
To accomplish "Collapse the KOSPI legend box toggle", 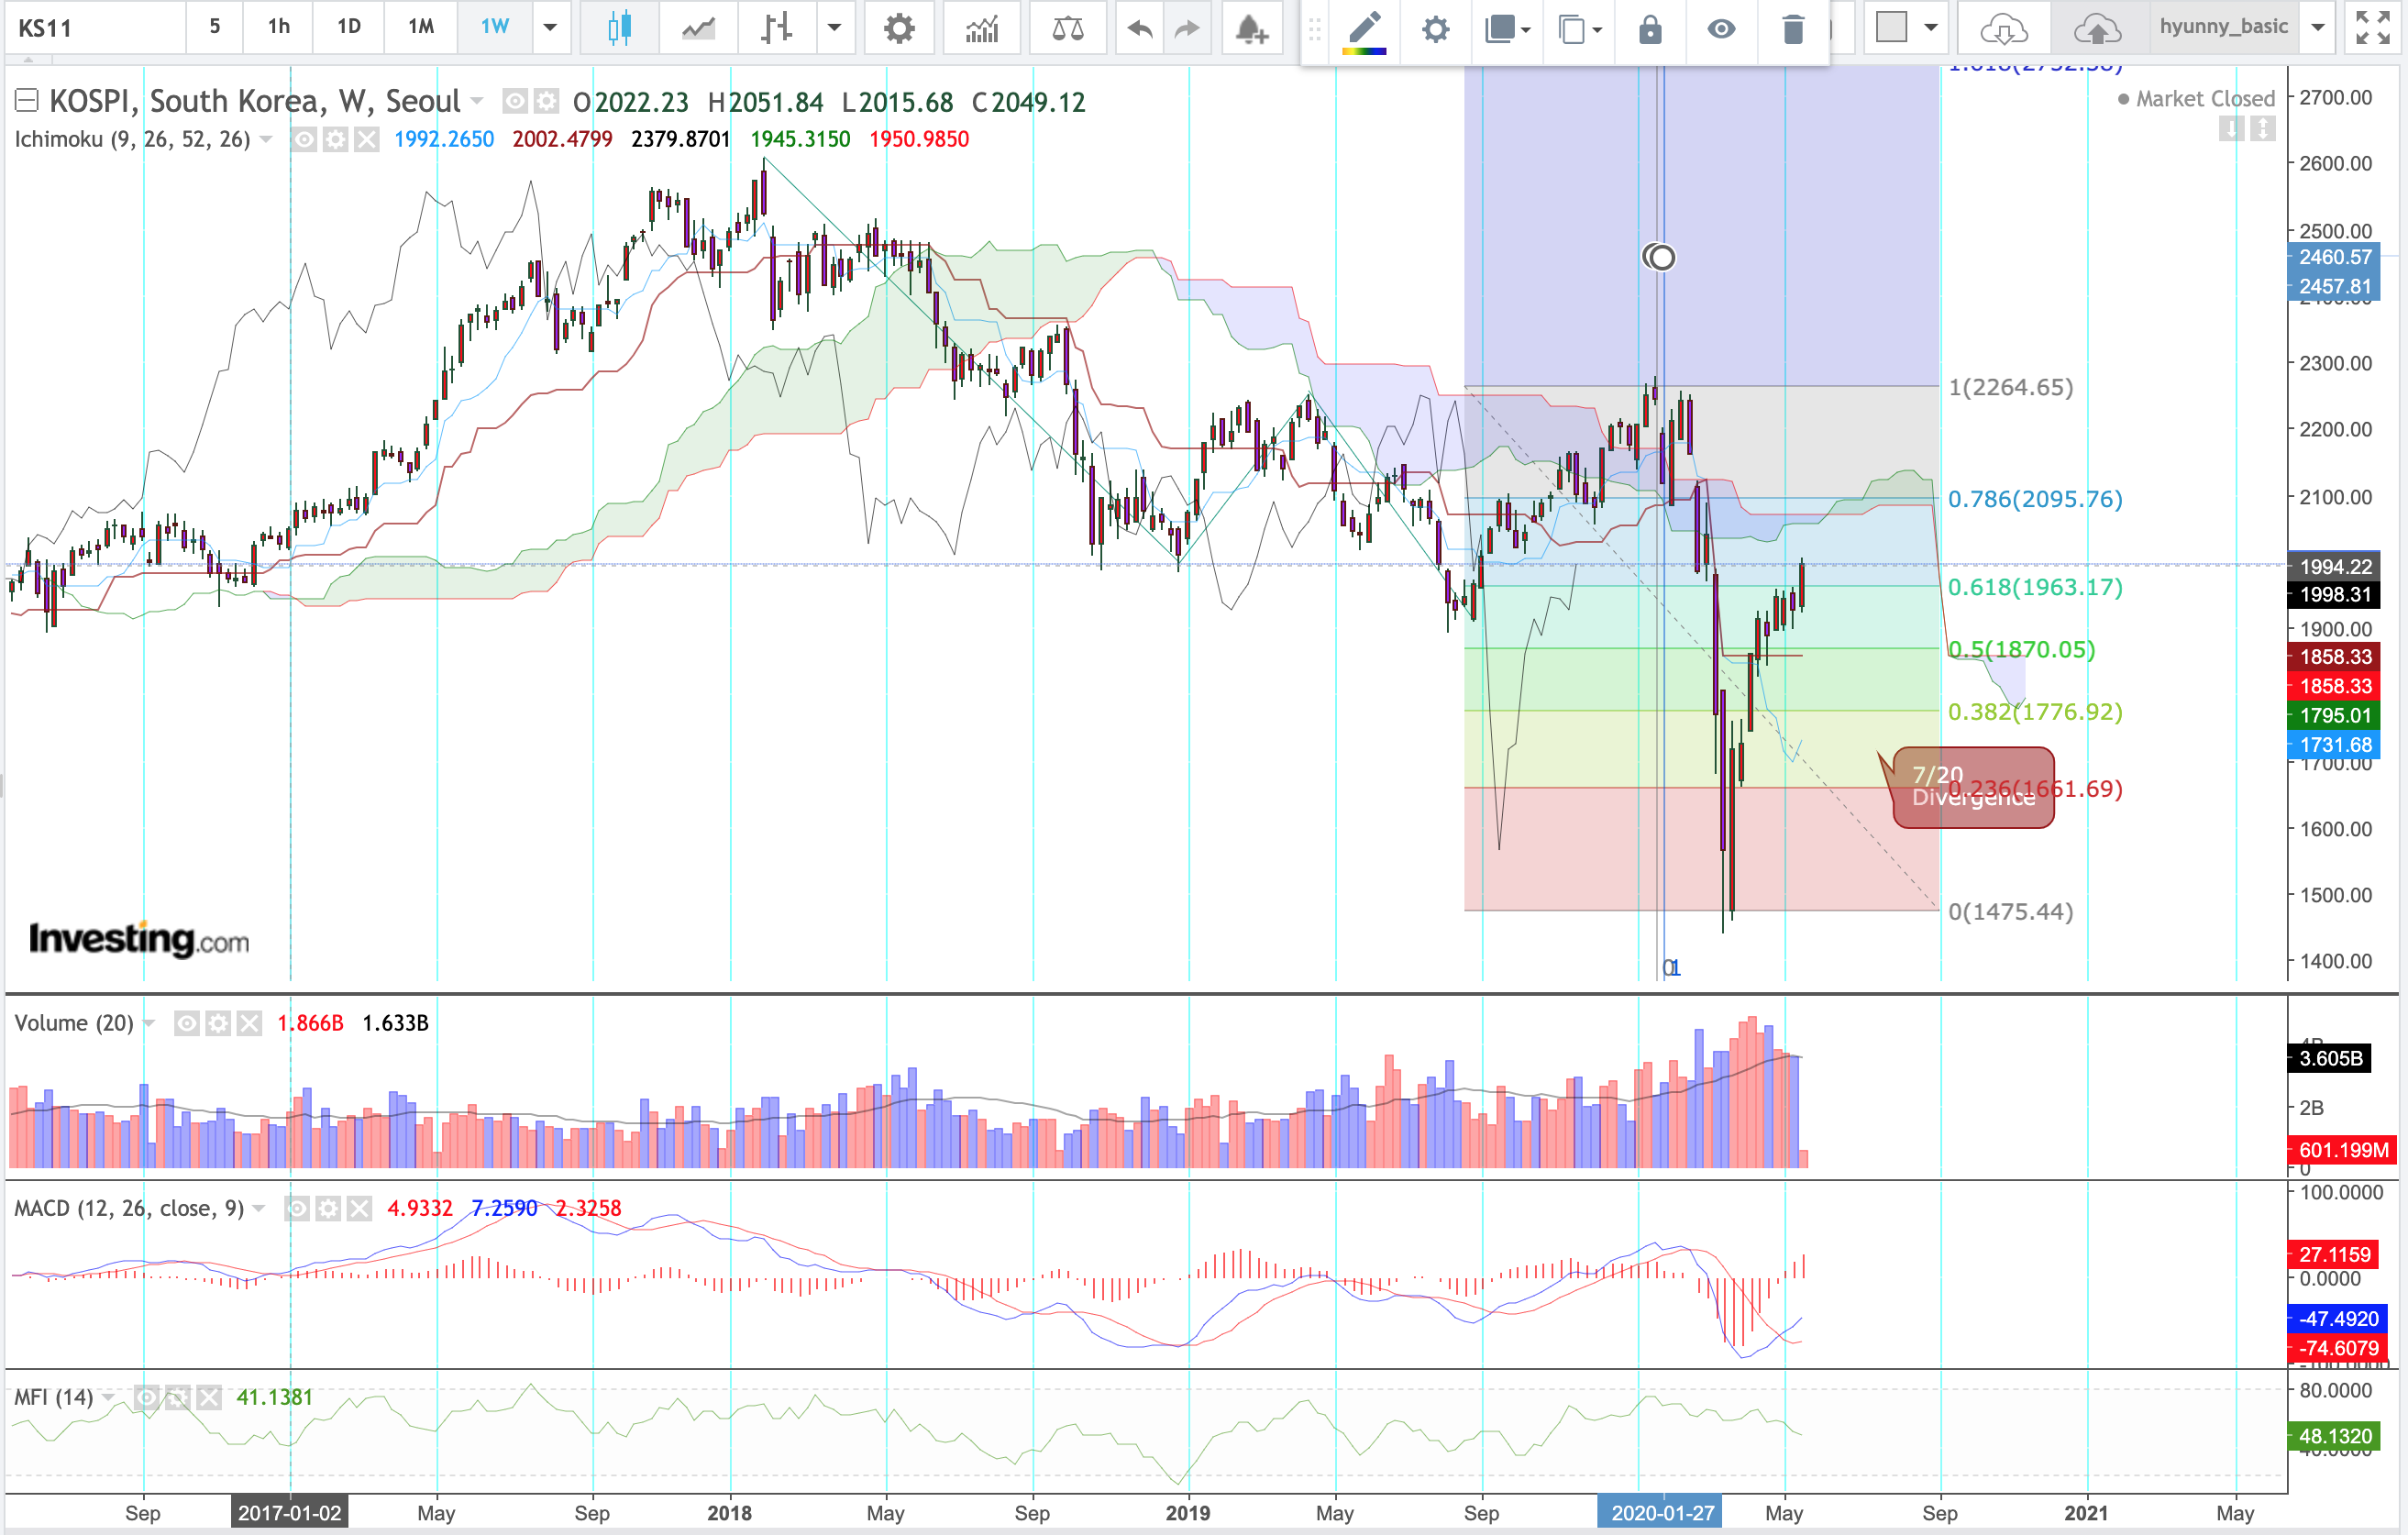I will tap(26, 100).
